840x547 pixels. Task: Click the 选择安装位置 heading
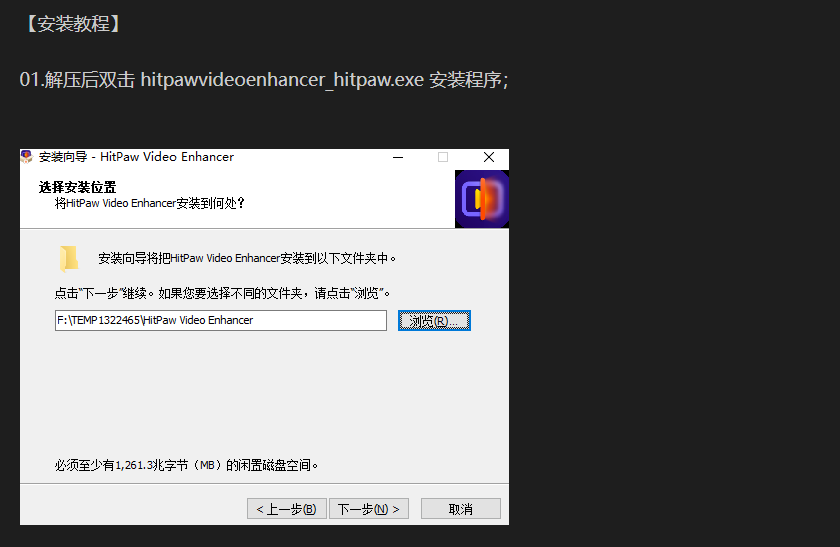[78, 188]
